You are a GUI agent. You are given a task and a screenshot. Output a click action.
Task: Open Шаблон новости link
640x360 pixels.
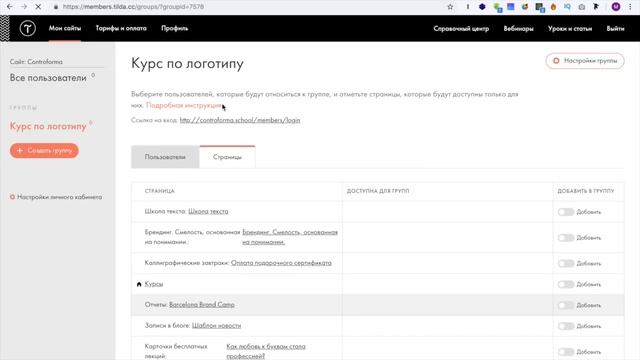[216, 325]
